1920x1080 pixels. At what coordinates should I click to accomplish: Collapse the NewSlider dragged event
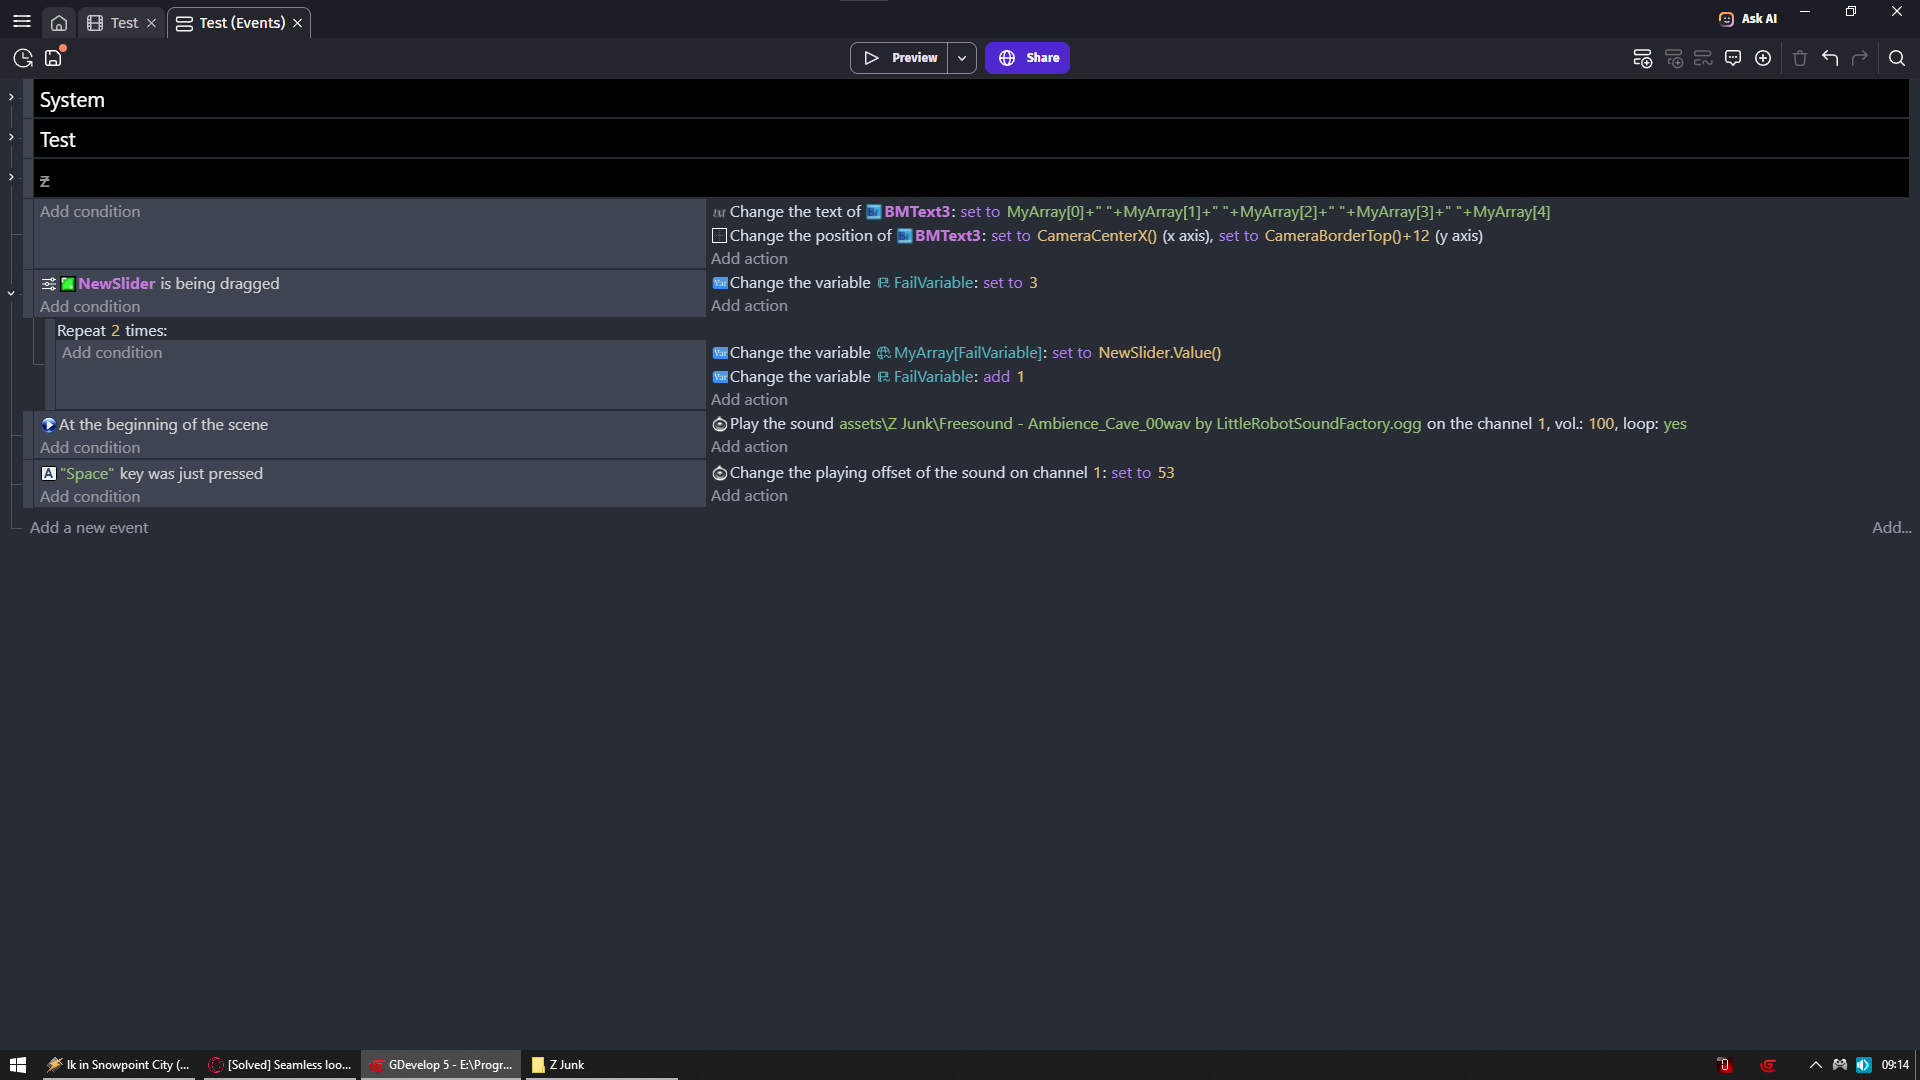click(11, 294)
